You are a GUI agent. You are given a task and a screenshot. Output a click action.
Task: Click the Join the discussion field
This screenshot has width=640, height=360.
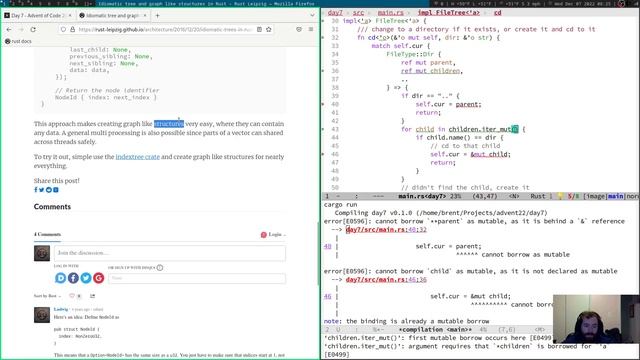pyautogui.click(x=170, y=253)
